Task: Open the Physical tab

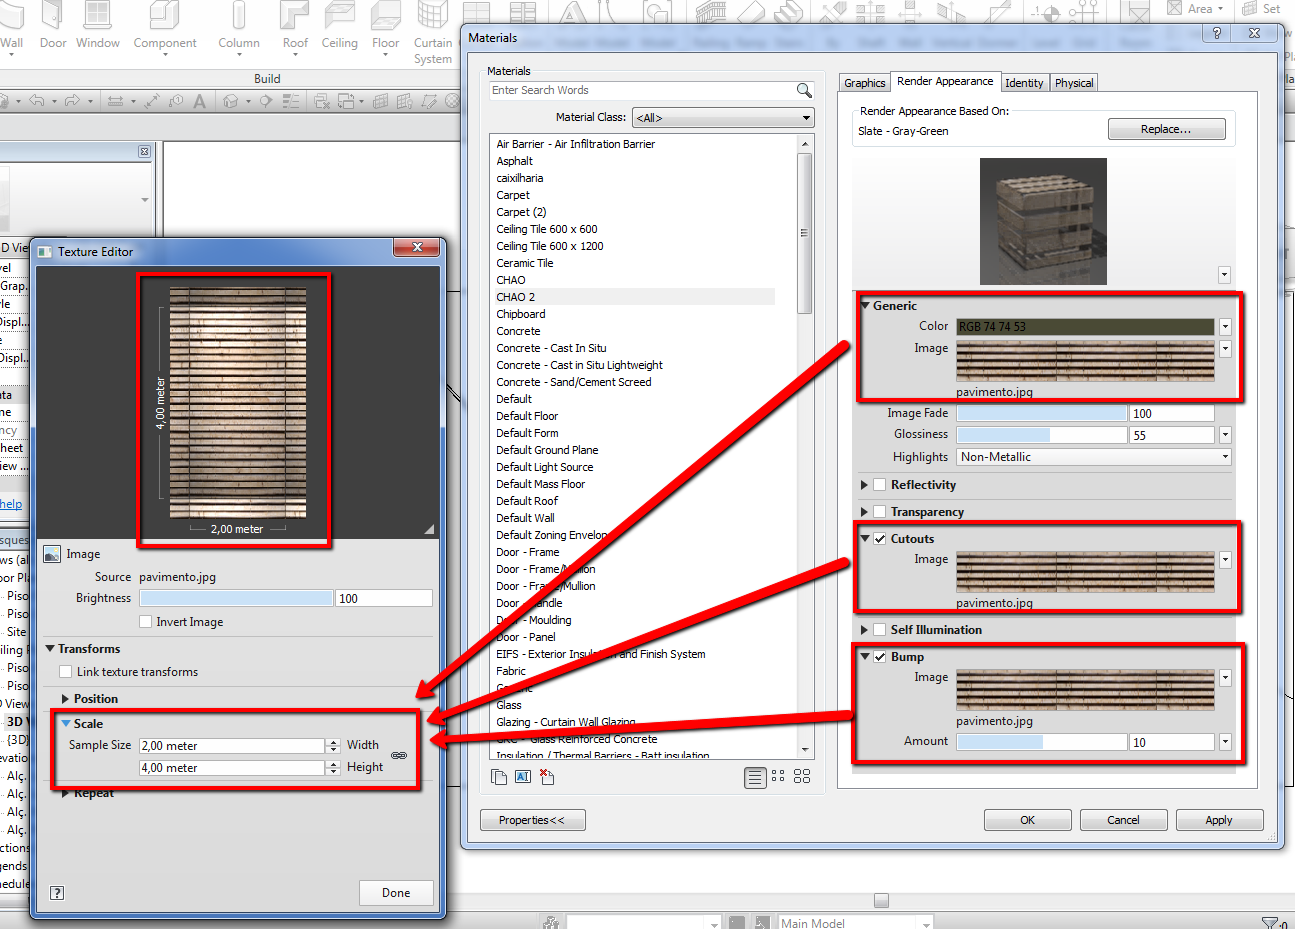Action: tap(1074, 83)
